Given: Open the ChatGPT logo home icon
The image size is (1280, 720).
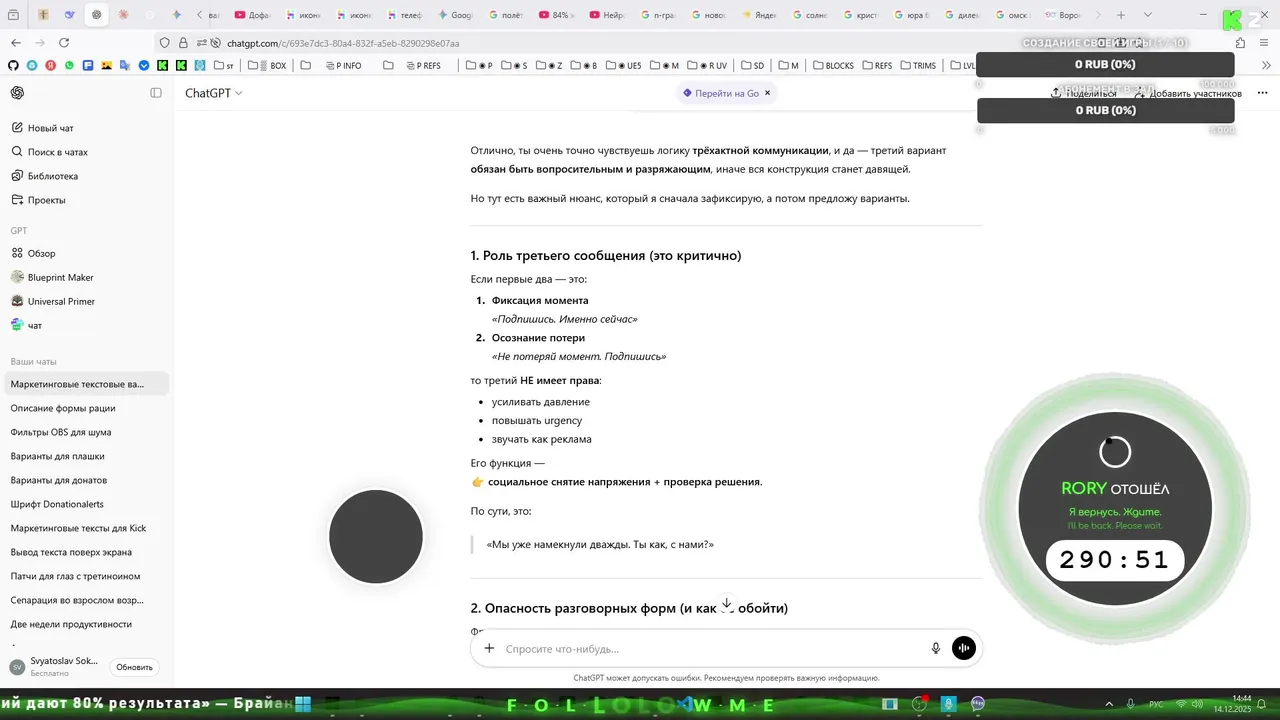Looking at the screenshot, I should click(x=17, y=93).
